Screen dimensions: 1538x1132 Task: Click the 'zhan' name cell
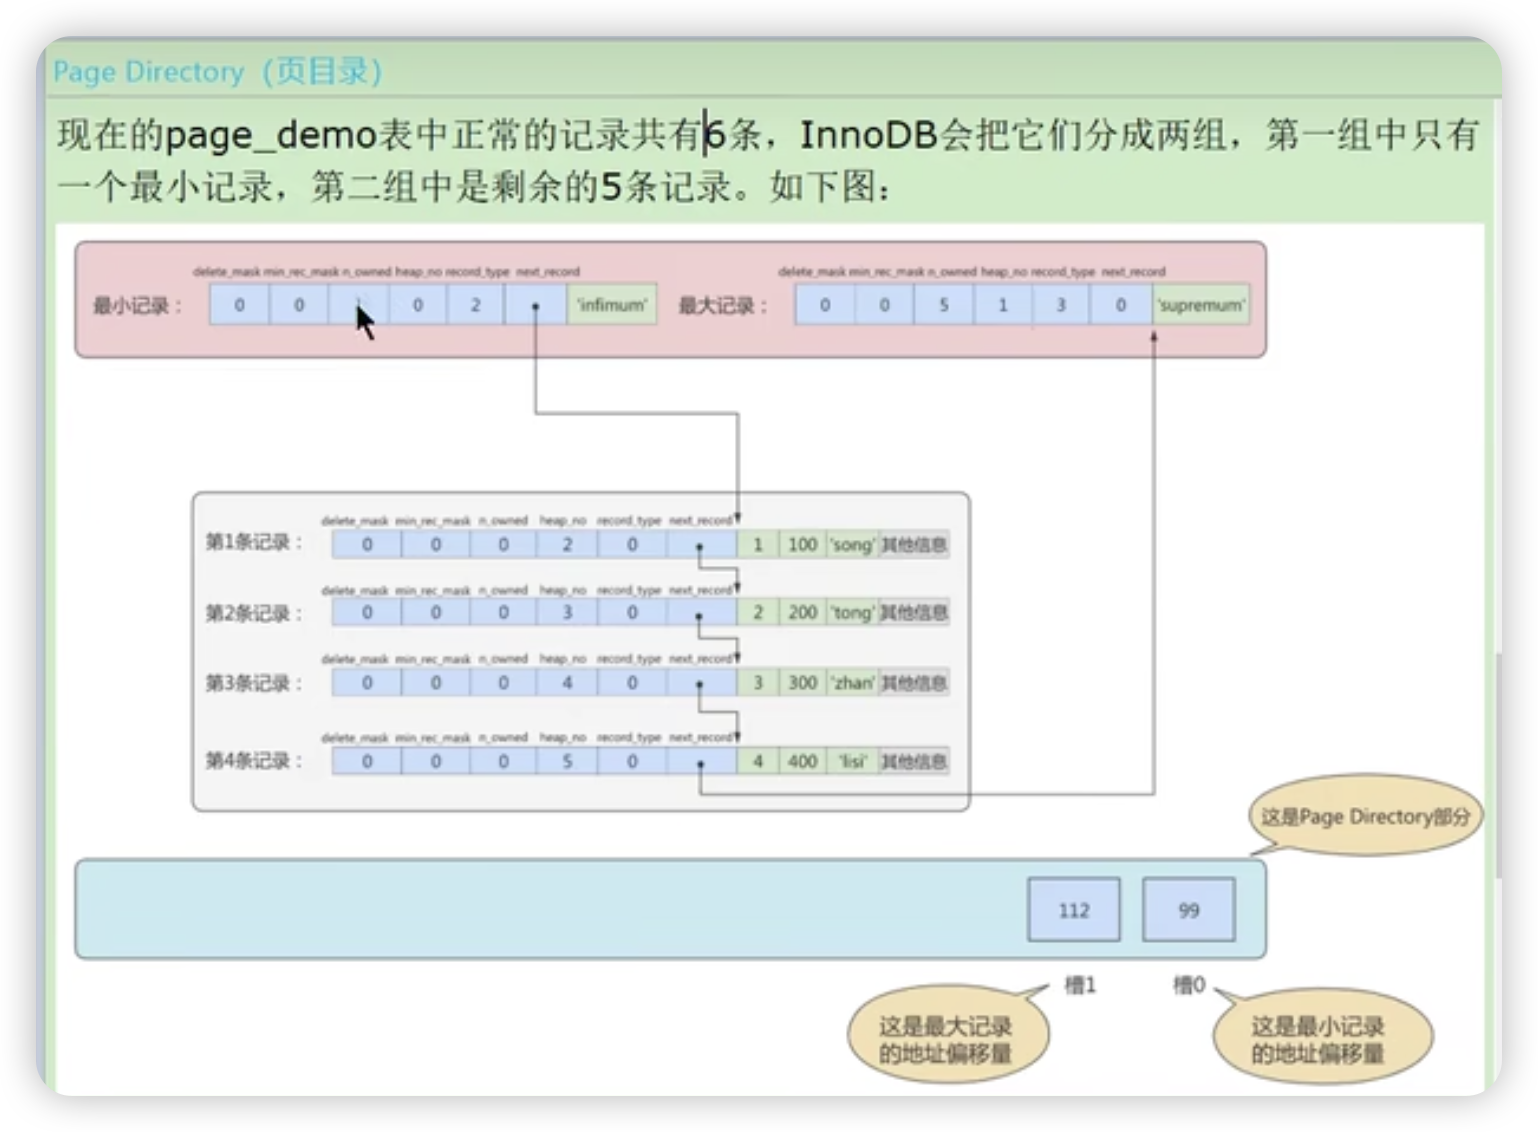(852, 683)
